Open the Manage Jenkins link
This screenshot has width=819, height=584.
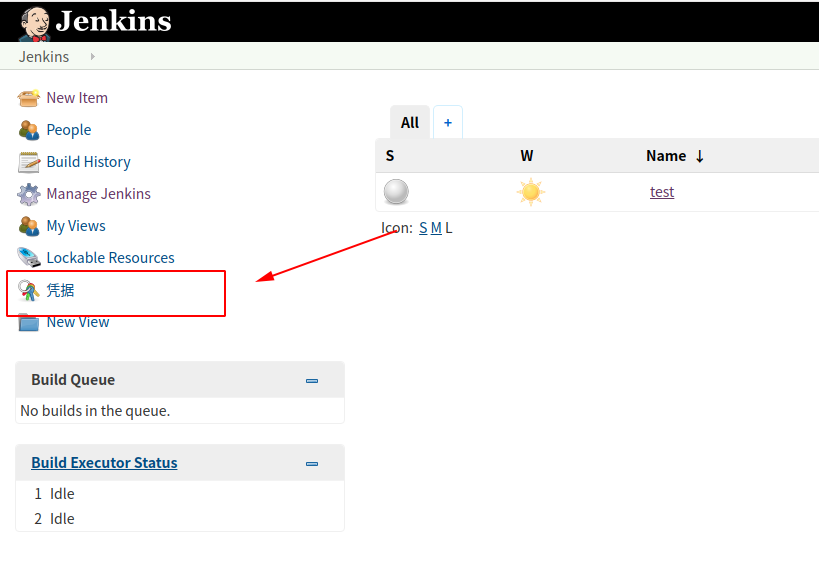[x=98, y=194]
